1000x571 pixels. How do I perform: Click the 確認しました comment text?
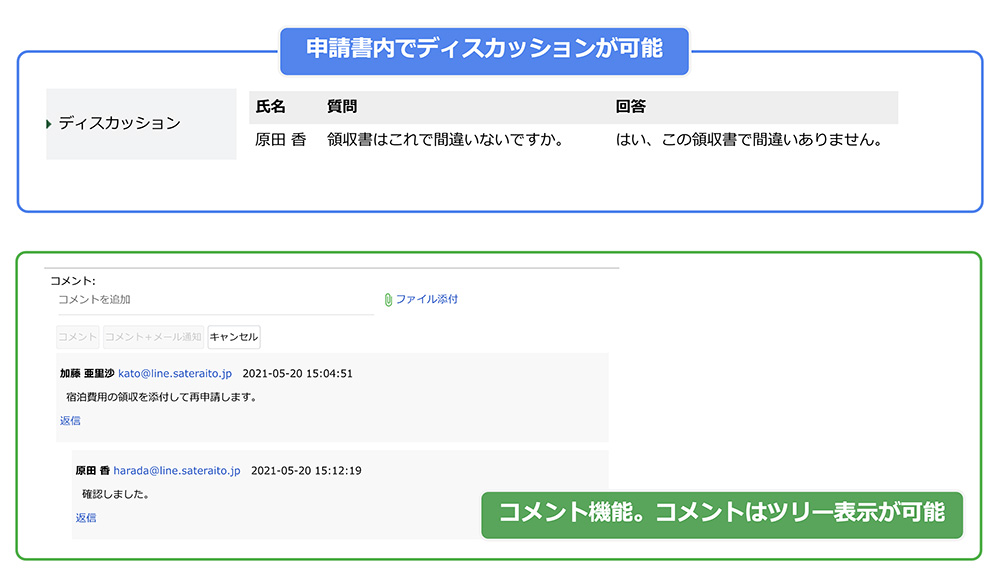click(116, 494)
